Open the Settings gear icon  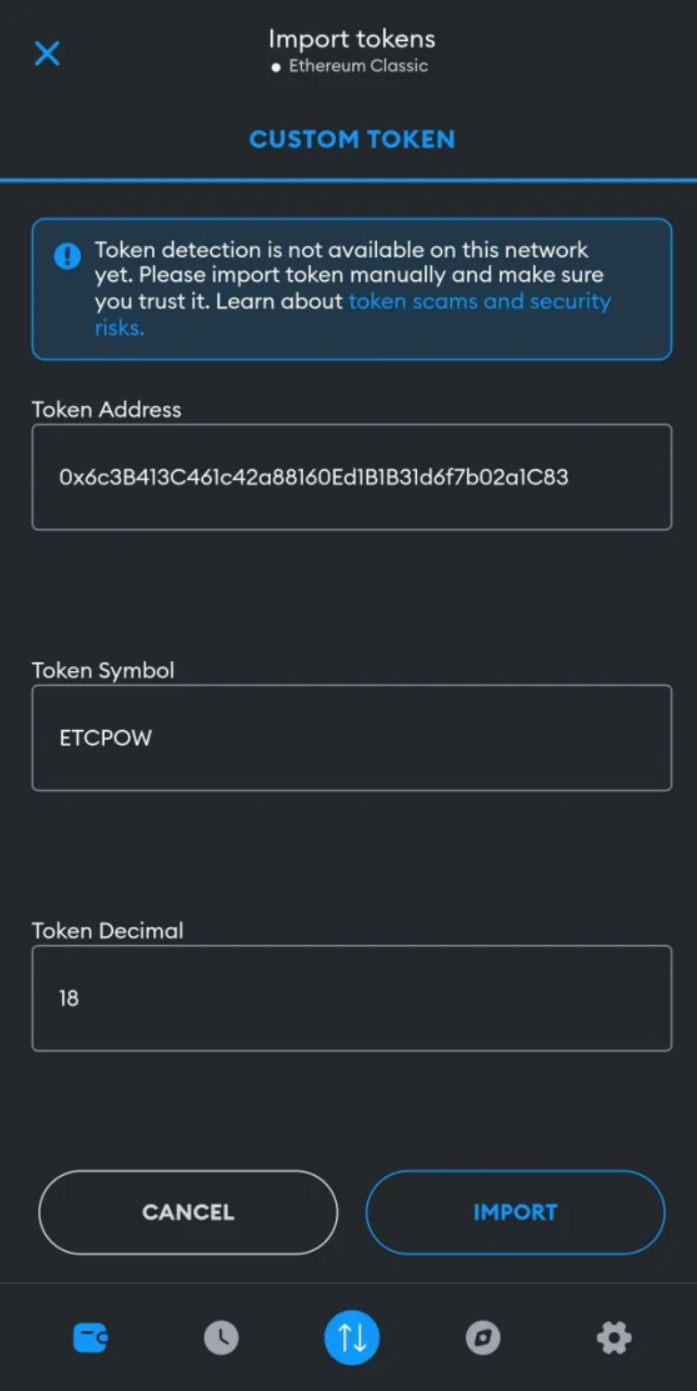pyautogui.click(x=613, y=1337)
